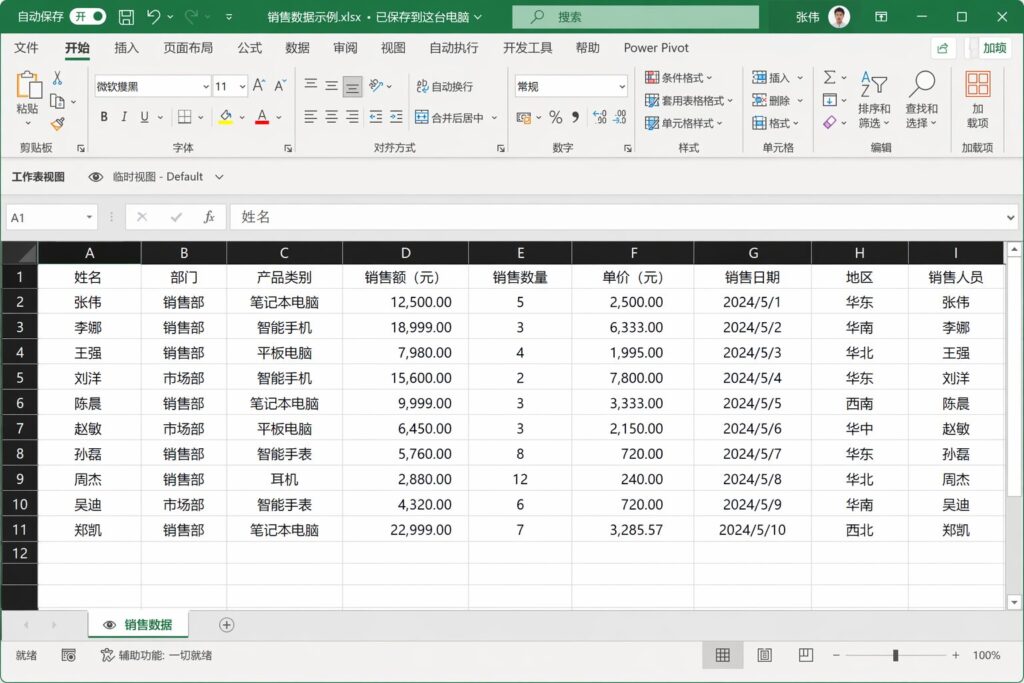Switch to the 数据 (Data) tab
The width and height of the screenshot is (1024, 683).
click(297, 48)
